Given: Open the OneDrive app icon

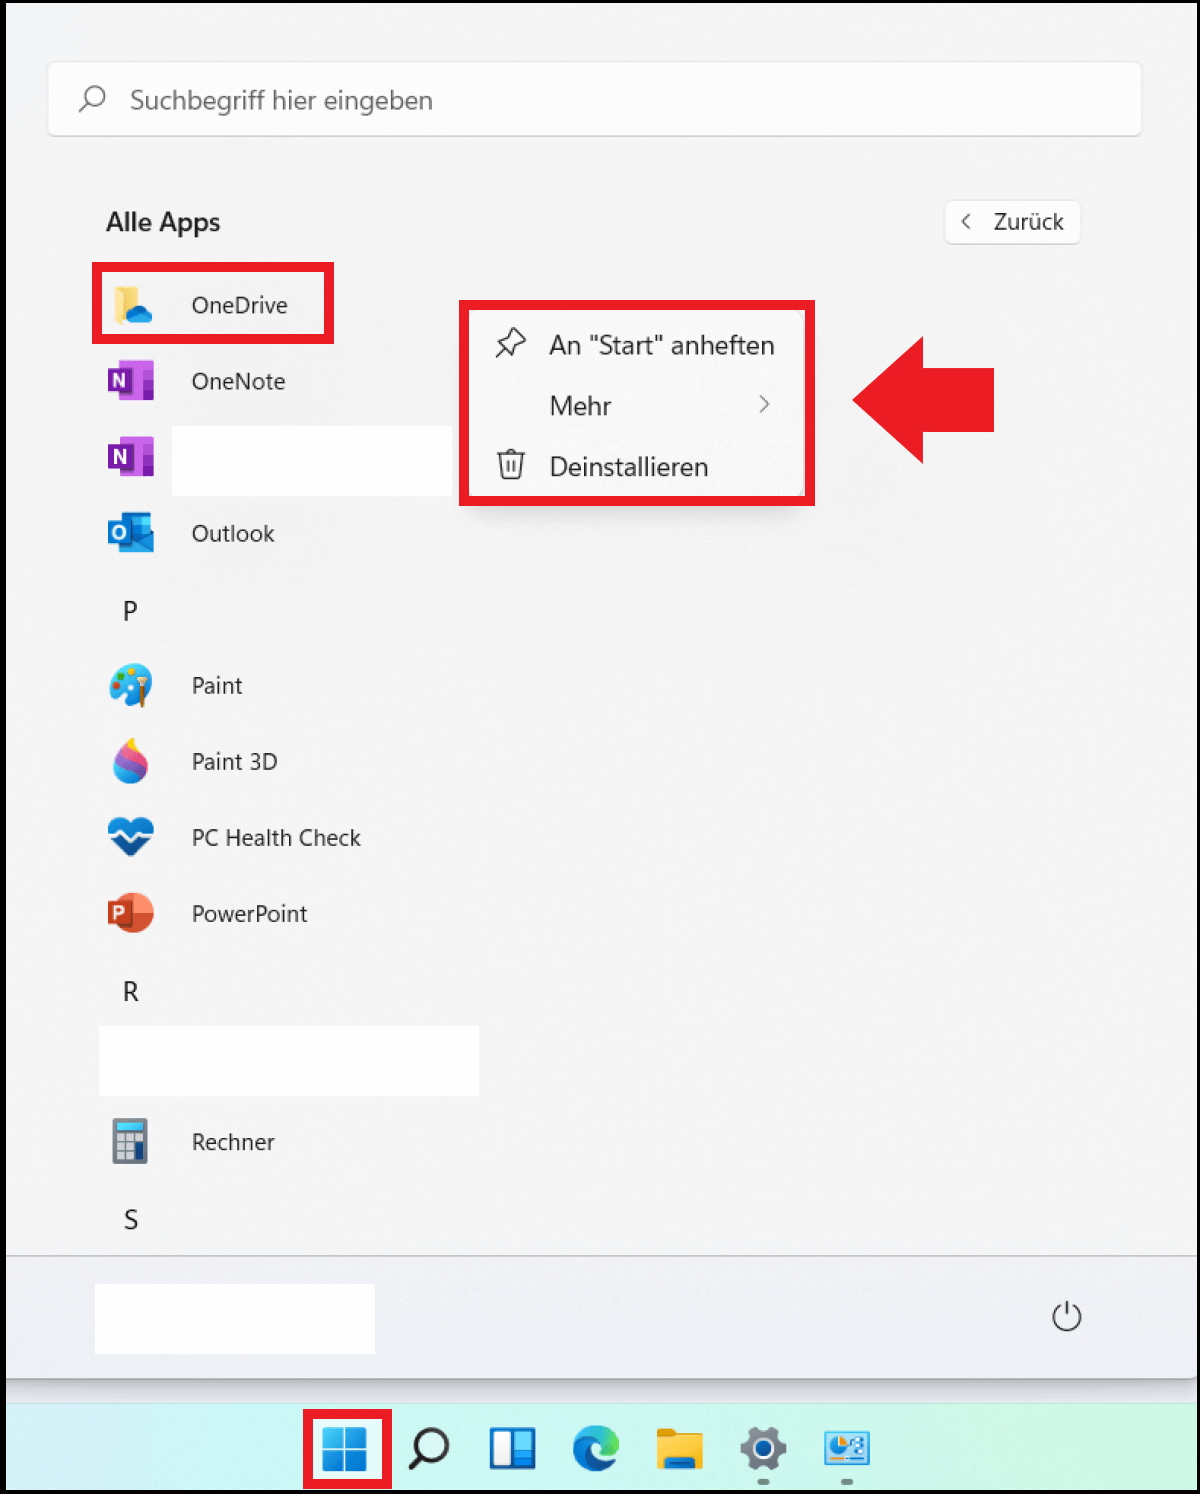Looking at the screenshot, I should [132, 305].
